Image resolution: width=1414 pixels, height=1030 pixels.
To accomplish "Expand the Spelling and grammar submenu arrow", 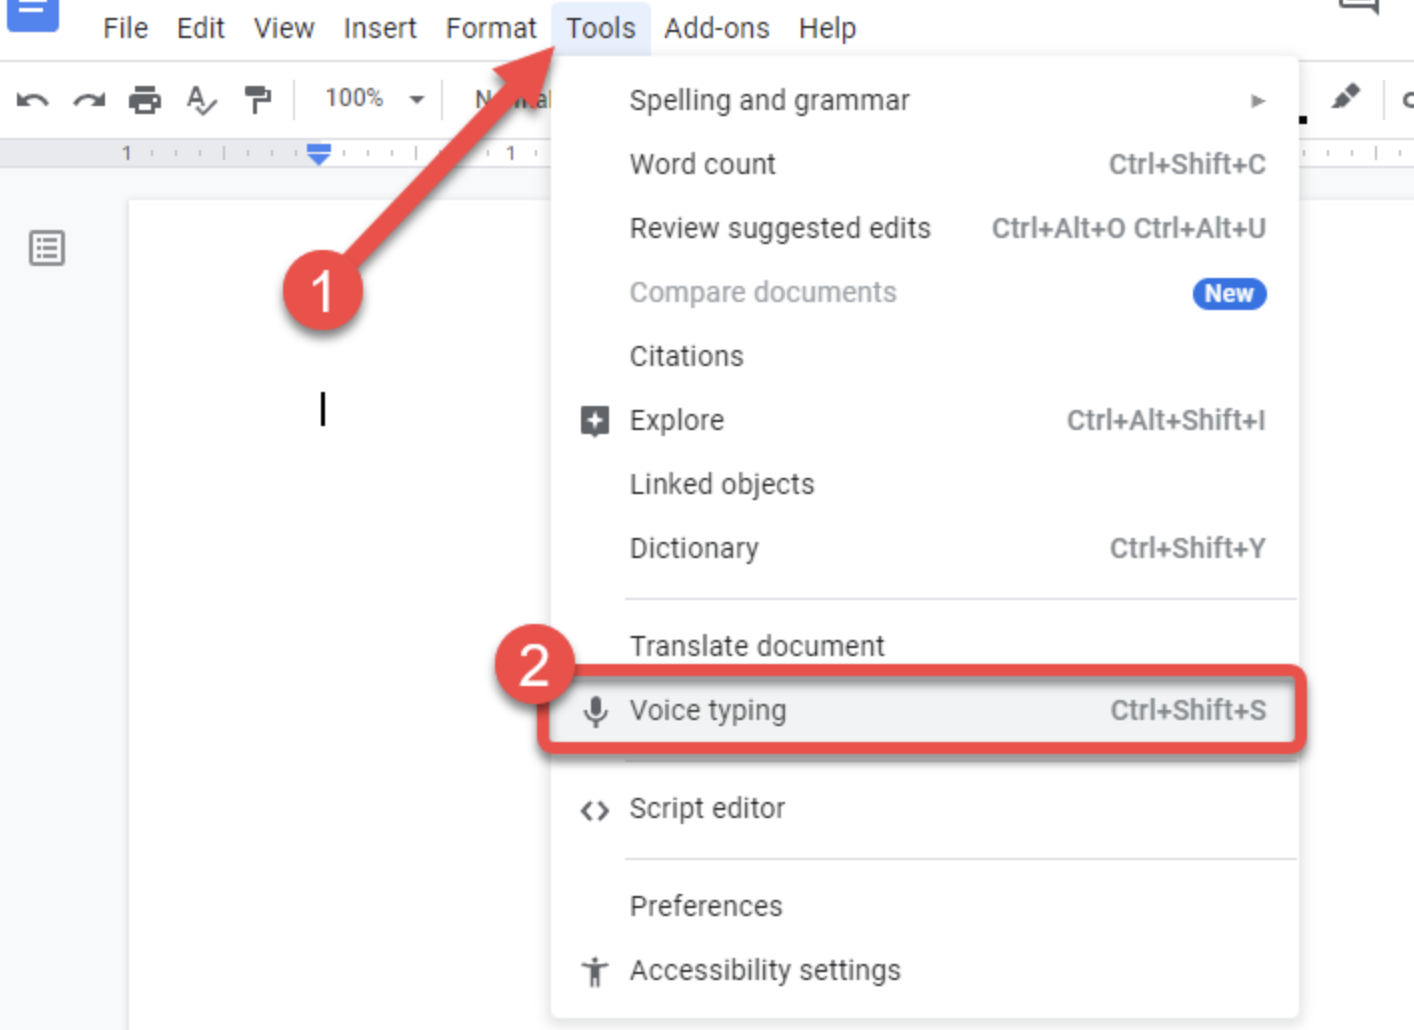I will [x=1258, y=101].
